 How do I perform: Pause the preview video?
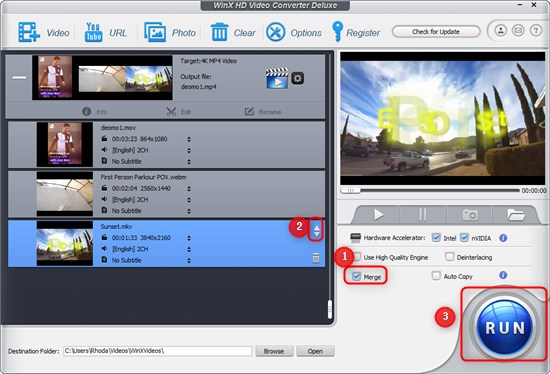[x=423, y=214]
